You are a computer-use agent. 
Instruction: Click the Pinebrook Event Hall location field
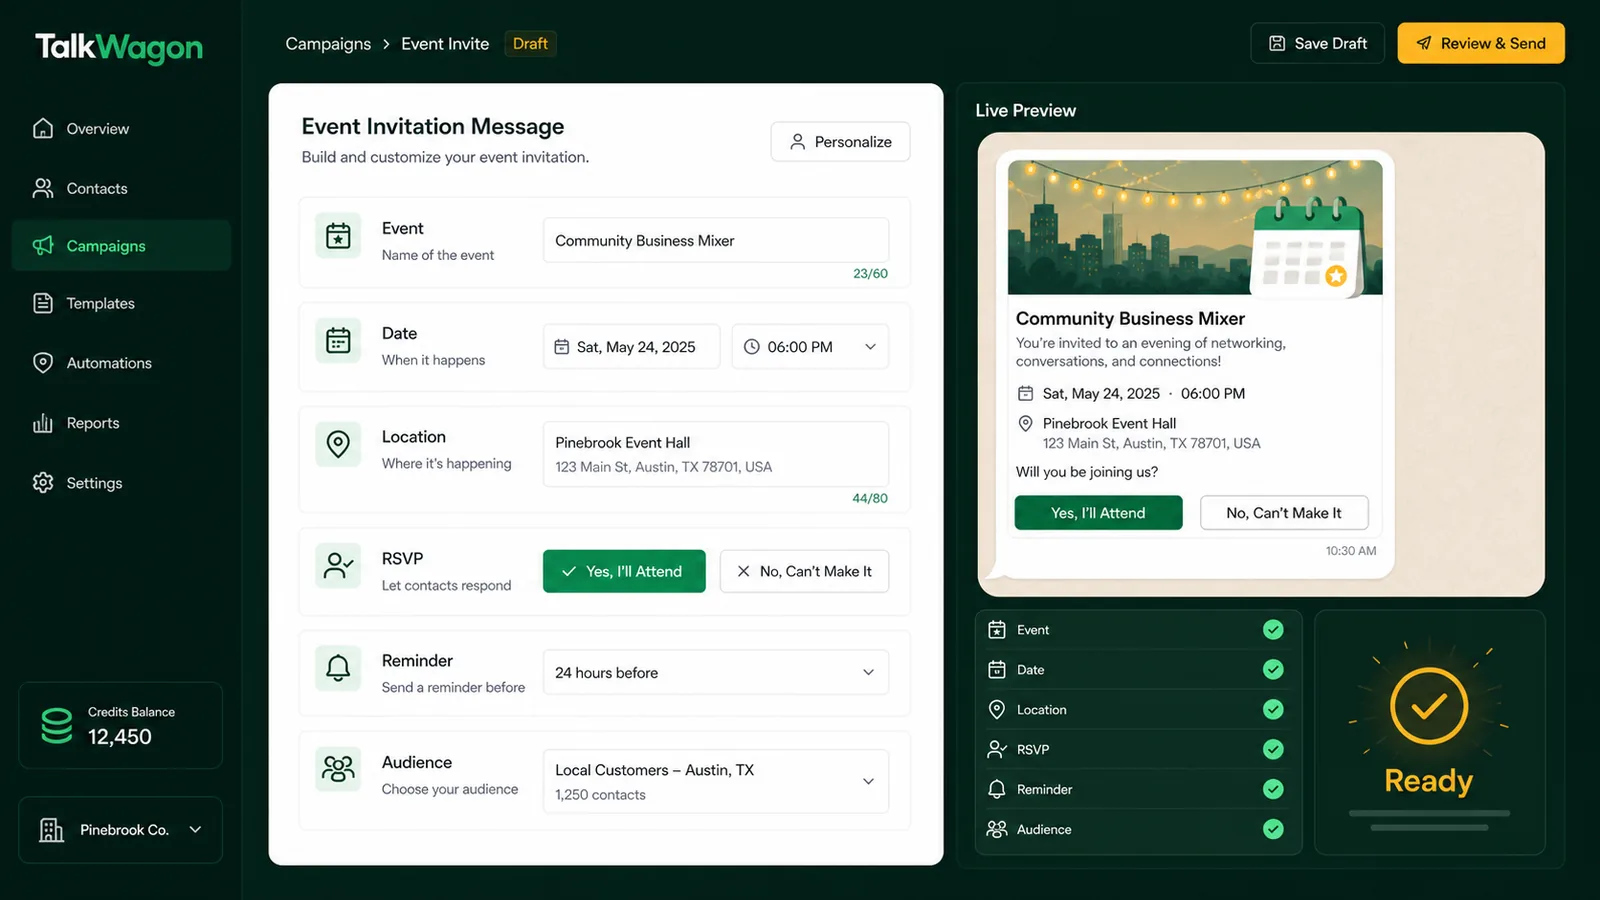tap(716, 454)
